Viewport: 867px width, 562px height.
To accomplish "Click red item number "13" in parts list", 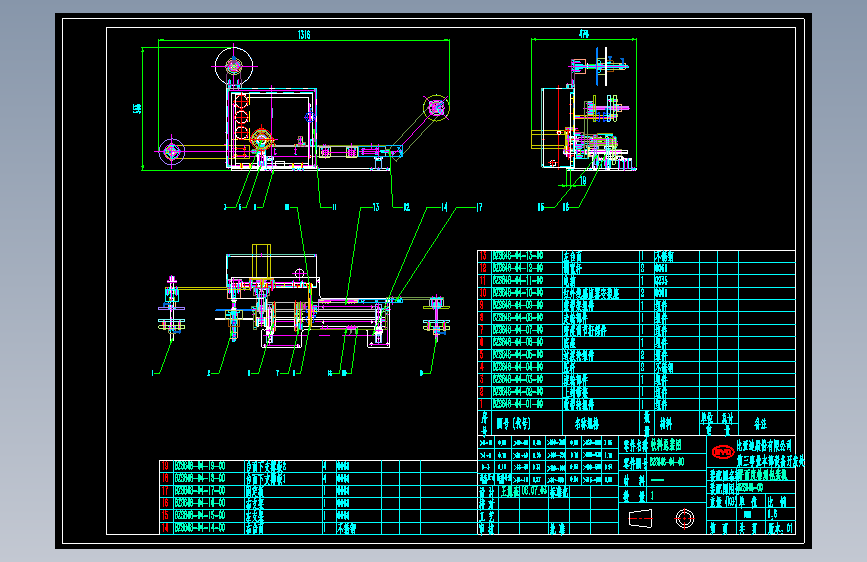I will tap(483, 256).
